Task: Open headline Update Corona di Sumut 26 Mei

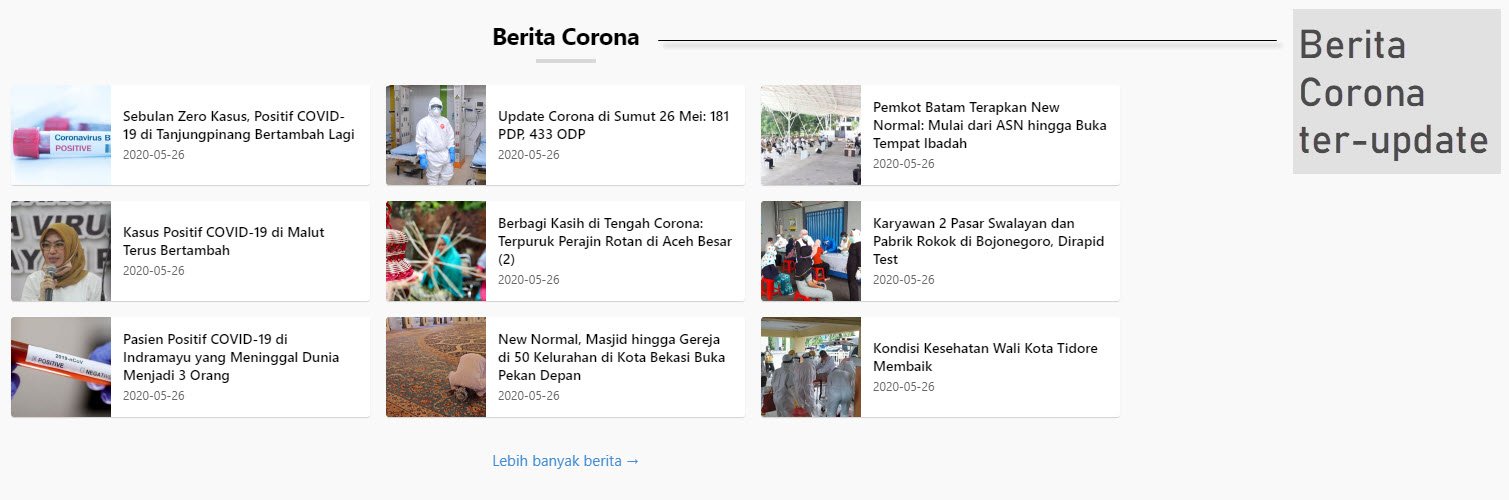Action: tap(614, 125)
